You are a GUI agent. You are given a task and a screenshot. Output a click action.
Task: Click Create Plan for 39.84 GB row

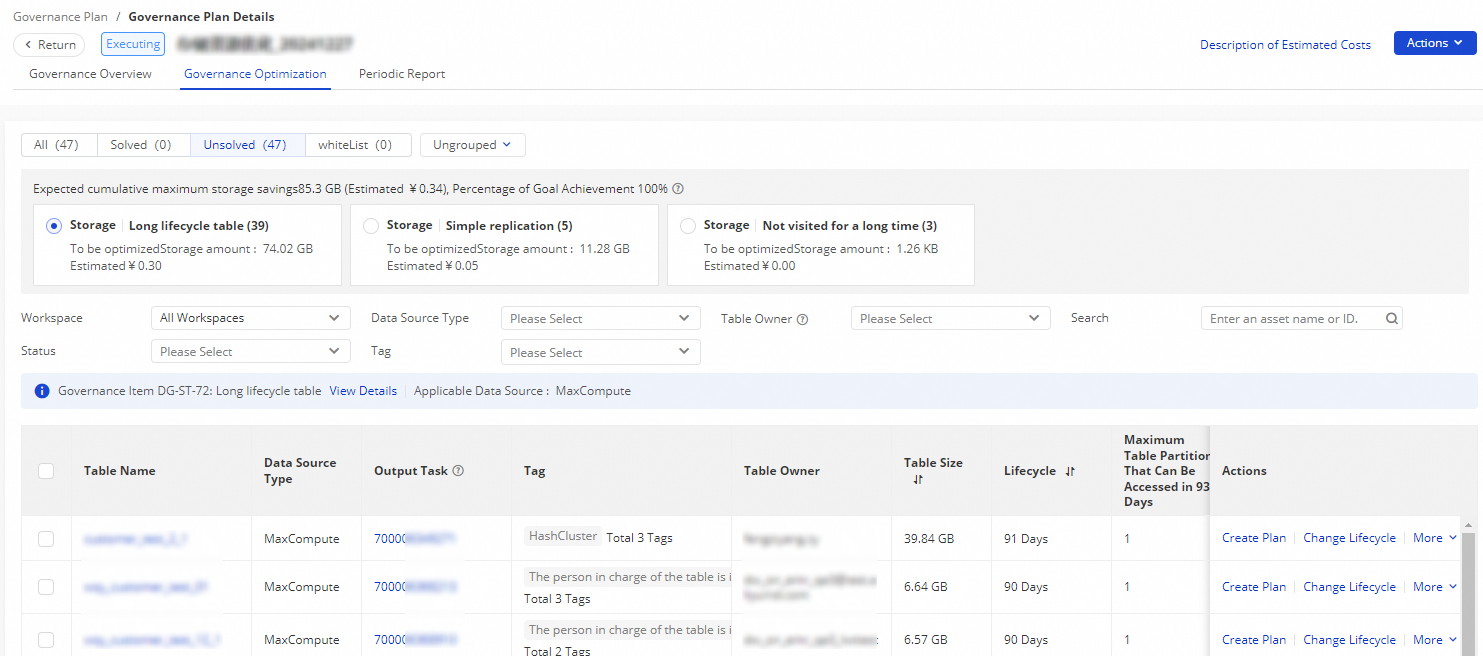(x=1254, y=538)
